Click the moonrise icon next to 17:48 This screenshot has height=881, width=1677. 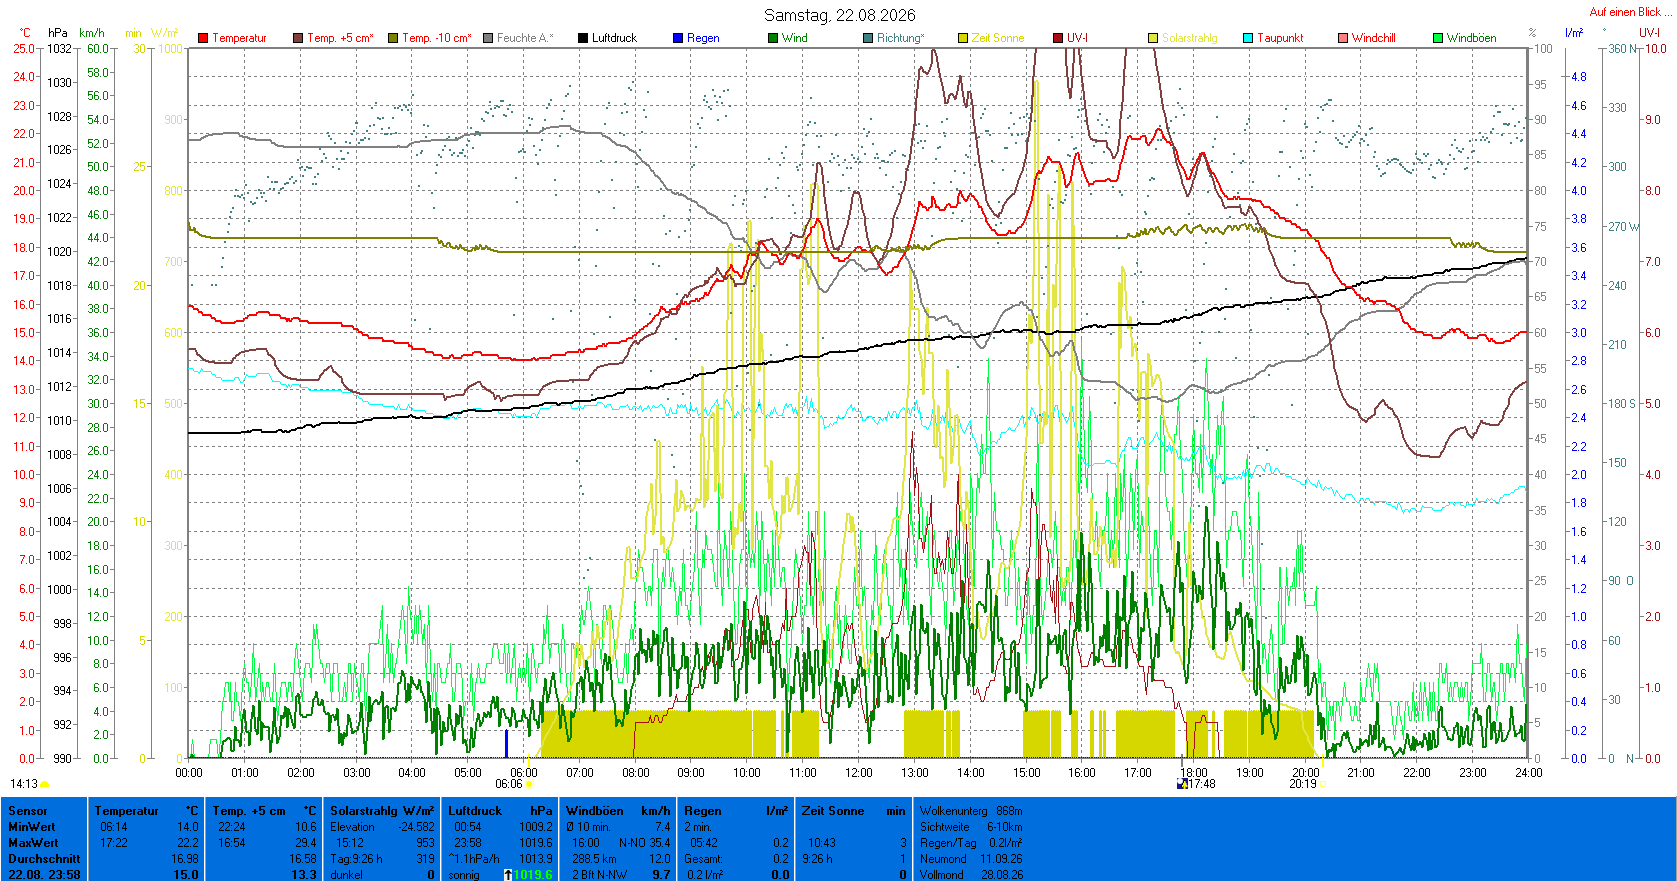pyautogui.click(x=1183, y=785)
